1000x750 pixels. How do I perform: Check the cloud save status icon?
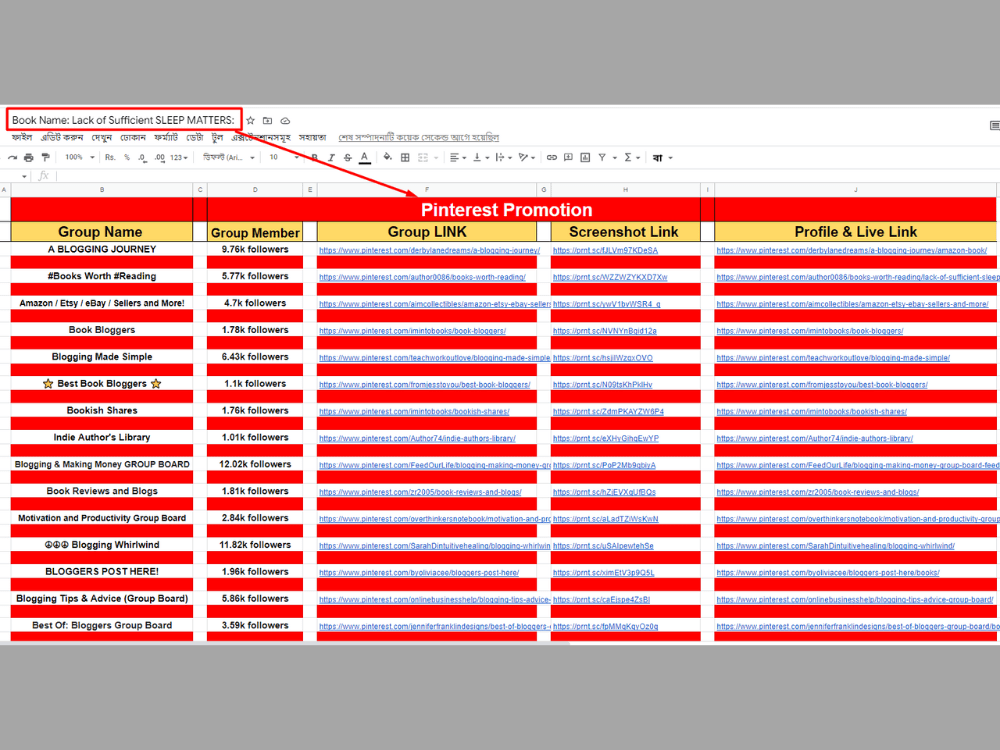[x=285, y=121]
